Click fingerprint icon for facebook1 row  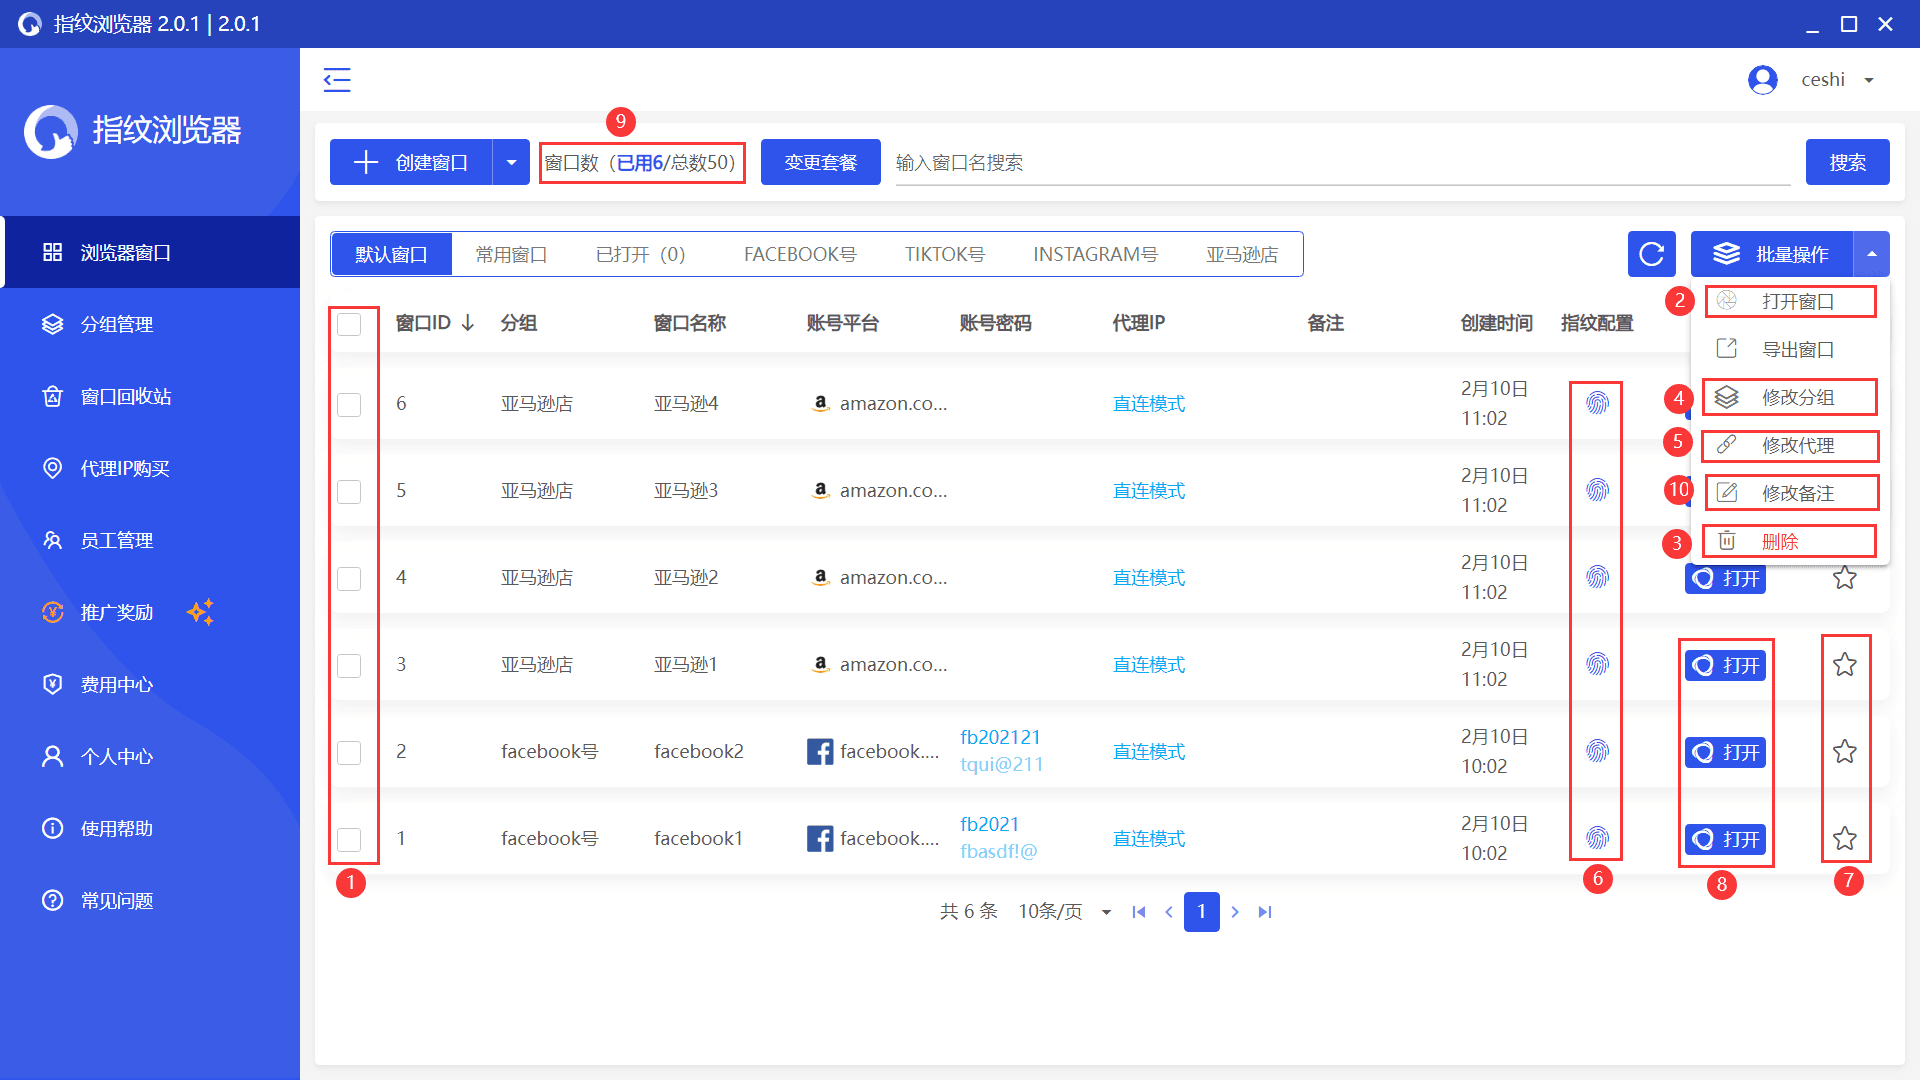pos(1597,838)
